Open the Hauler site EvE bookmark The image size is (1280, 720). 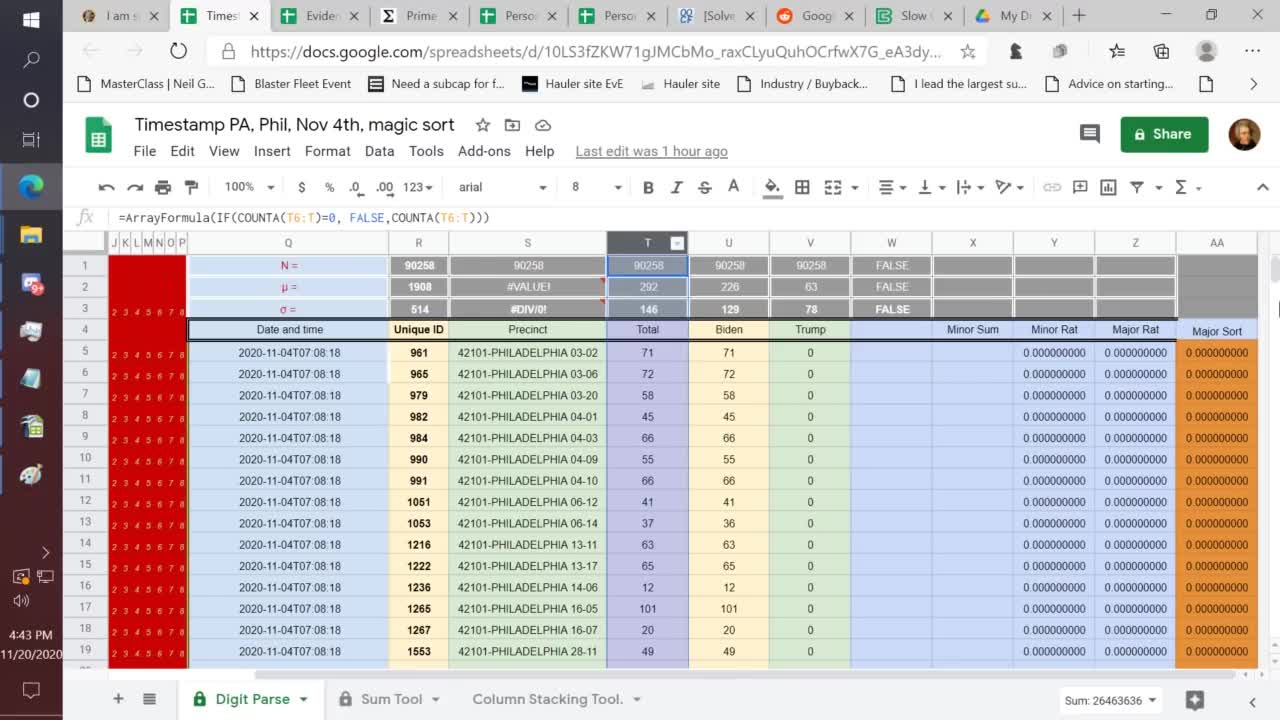(573, 84)
